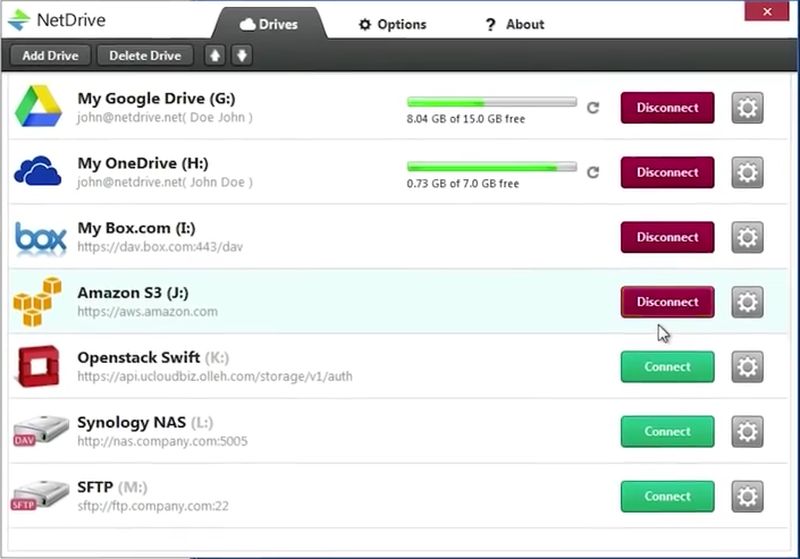Select the Synology NAS DAV drive icon

[x=40, y=431]
